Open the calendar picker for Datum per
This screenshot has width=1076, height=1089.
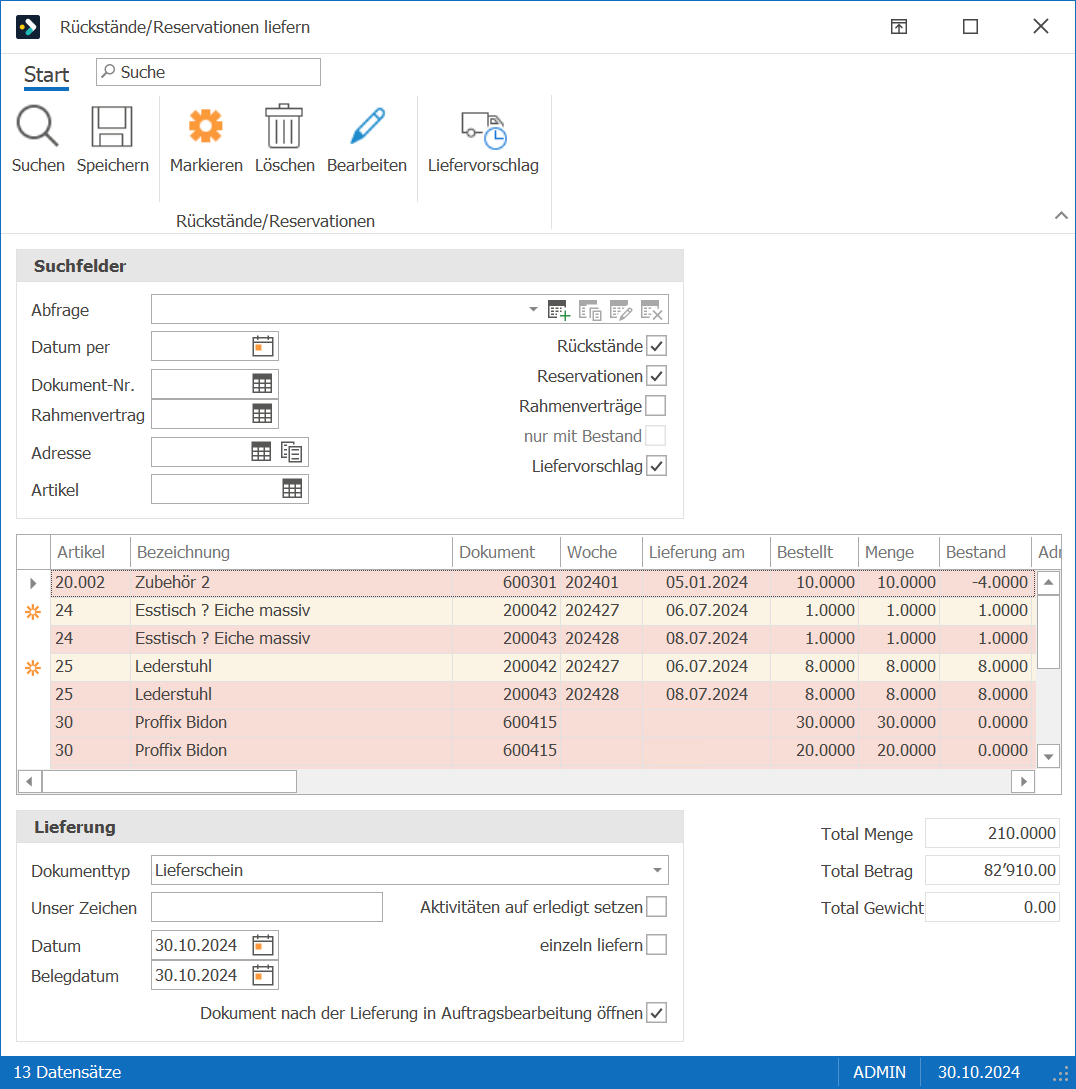click(x=263, y=347)
